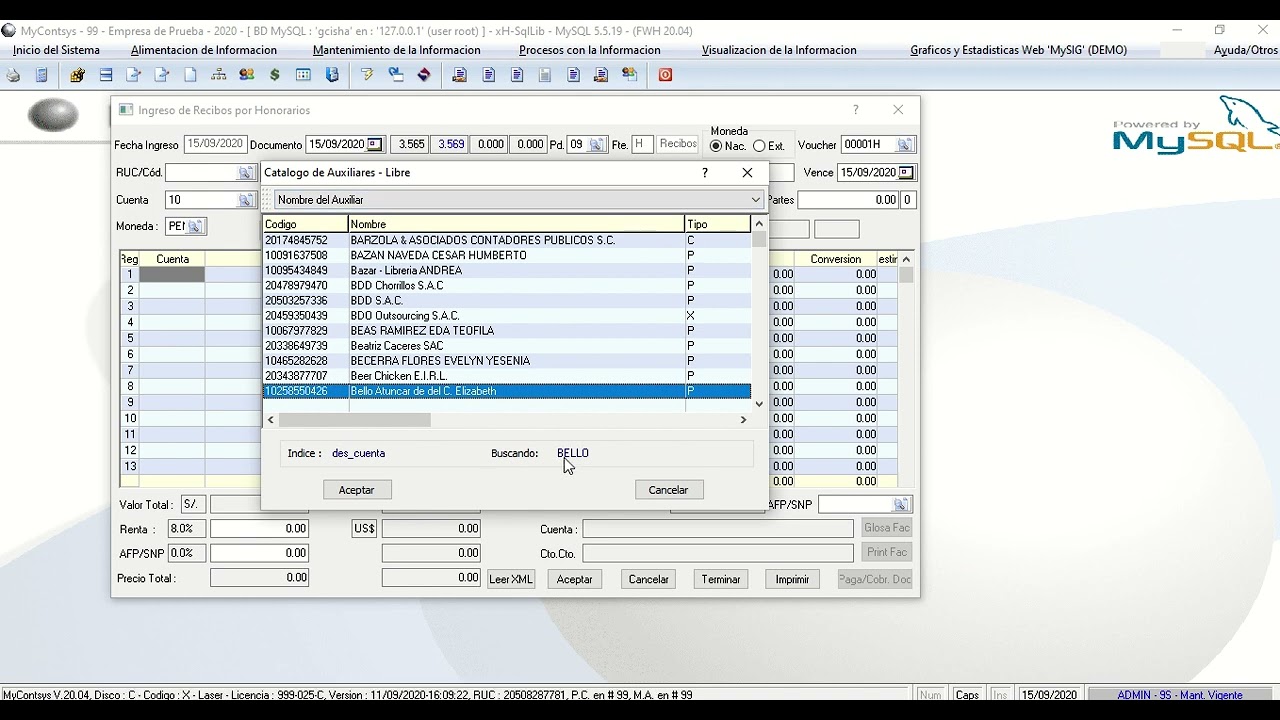Select row BARZOLA & ASOCIADOS CONTADORES PUBLICOS

507,241
